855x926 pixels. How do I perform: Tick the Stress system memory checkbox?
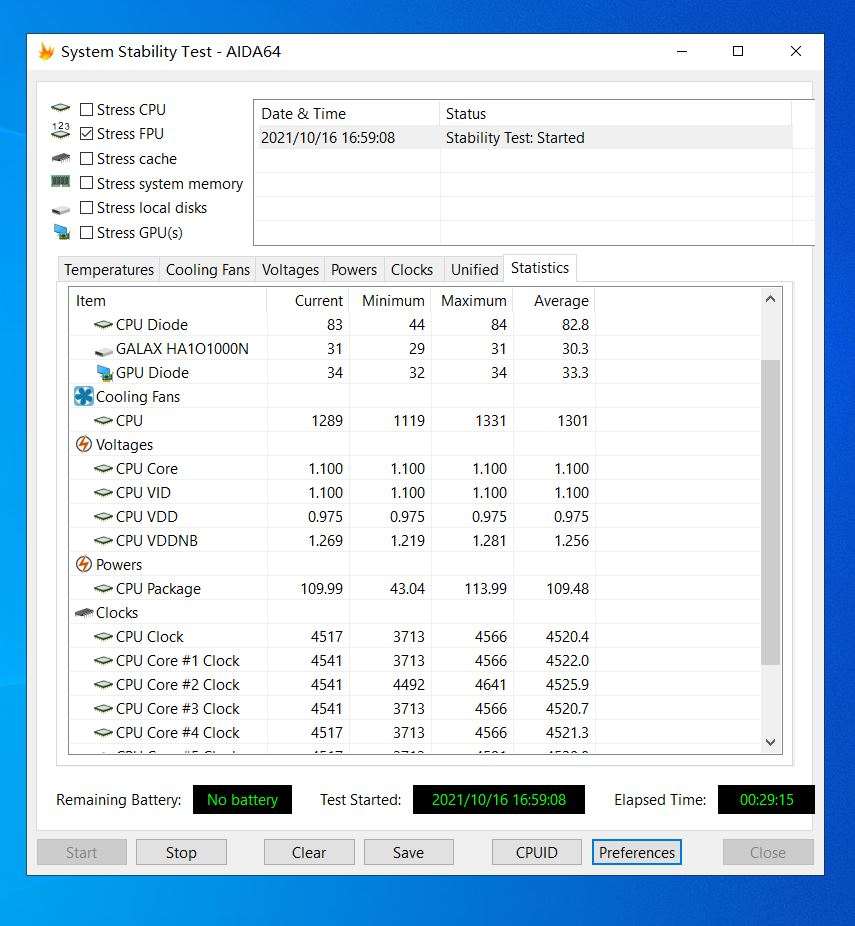point(86,183)
